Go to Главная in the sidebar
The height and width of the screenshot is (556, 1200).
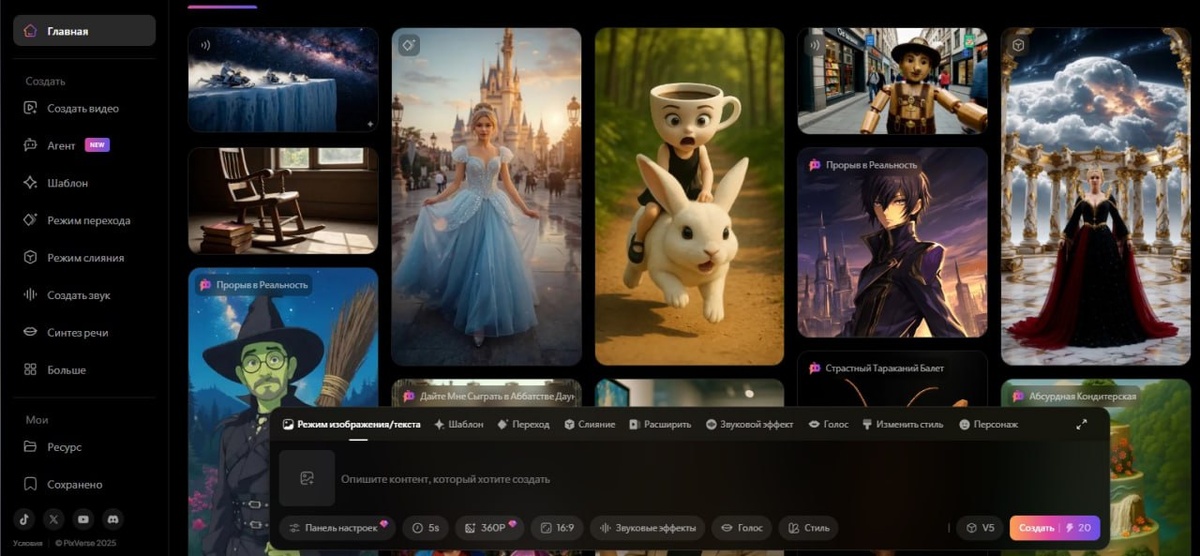click(x=84, y=31)
